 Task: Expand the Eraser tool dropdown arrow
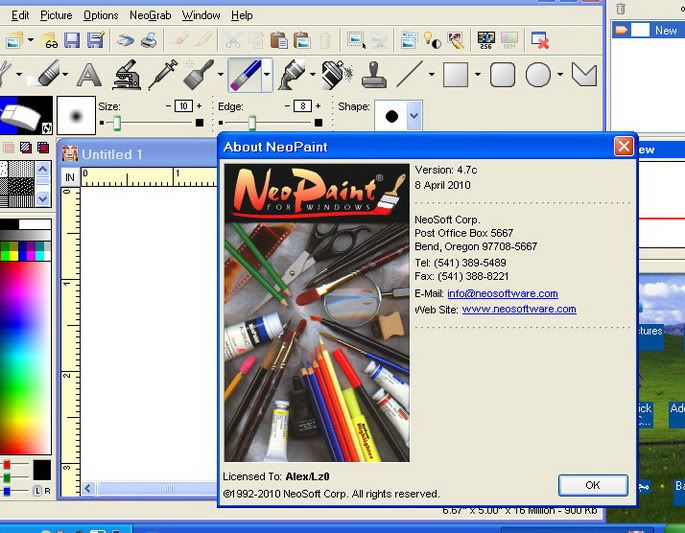[65, 75]
